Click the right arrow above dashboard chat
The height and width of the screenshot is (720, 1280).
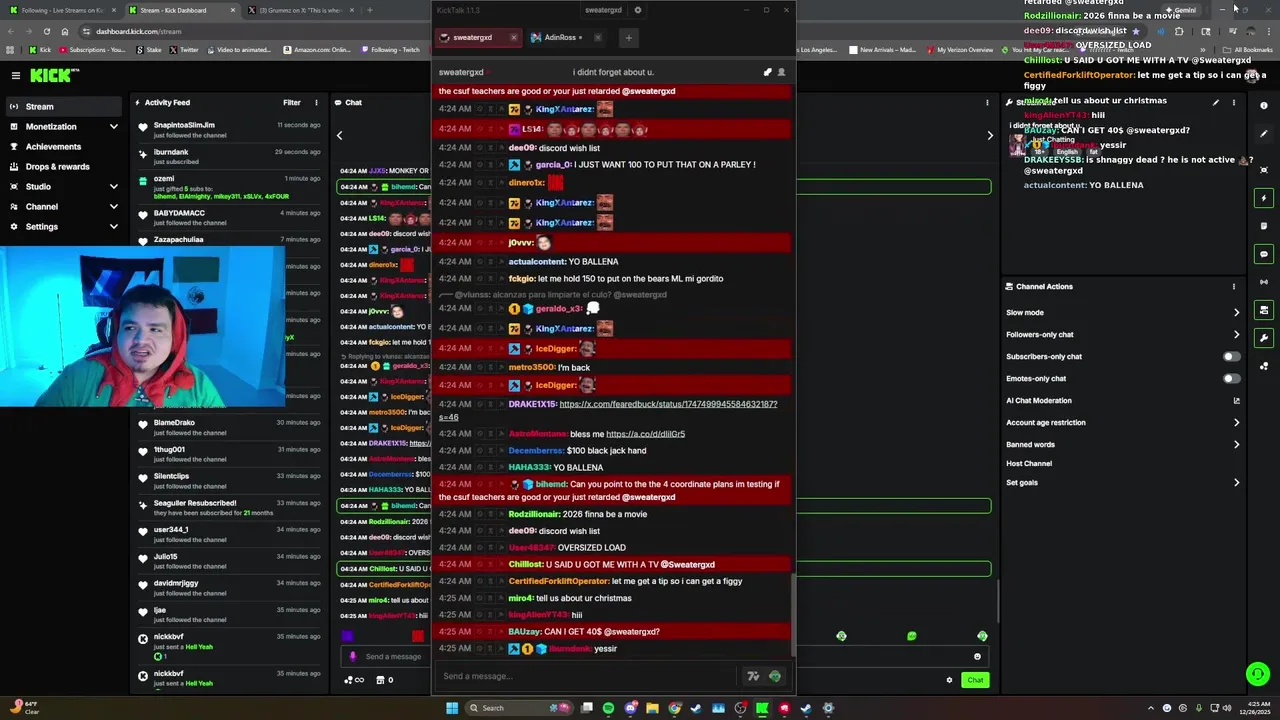tap(990, 135)
